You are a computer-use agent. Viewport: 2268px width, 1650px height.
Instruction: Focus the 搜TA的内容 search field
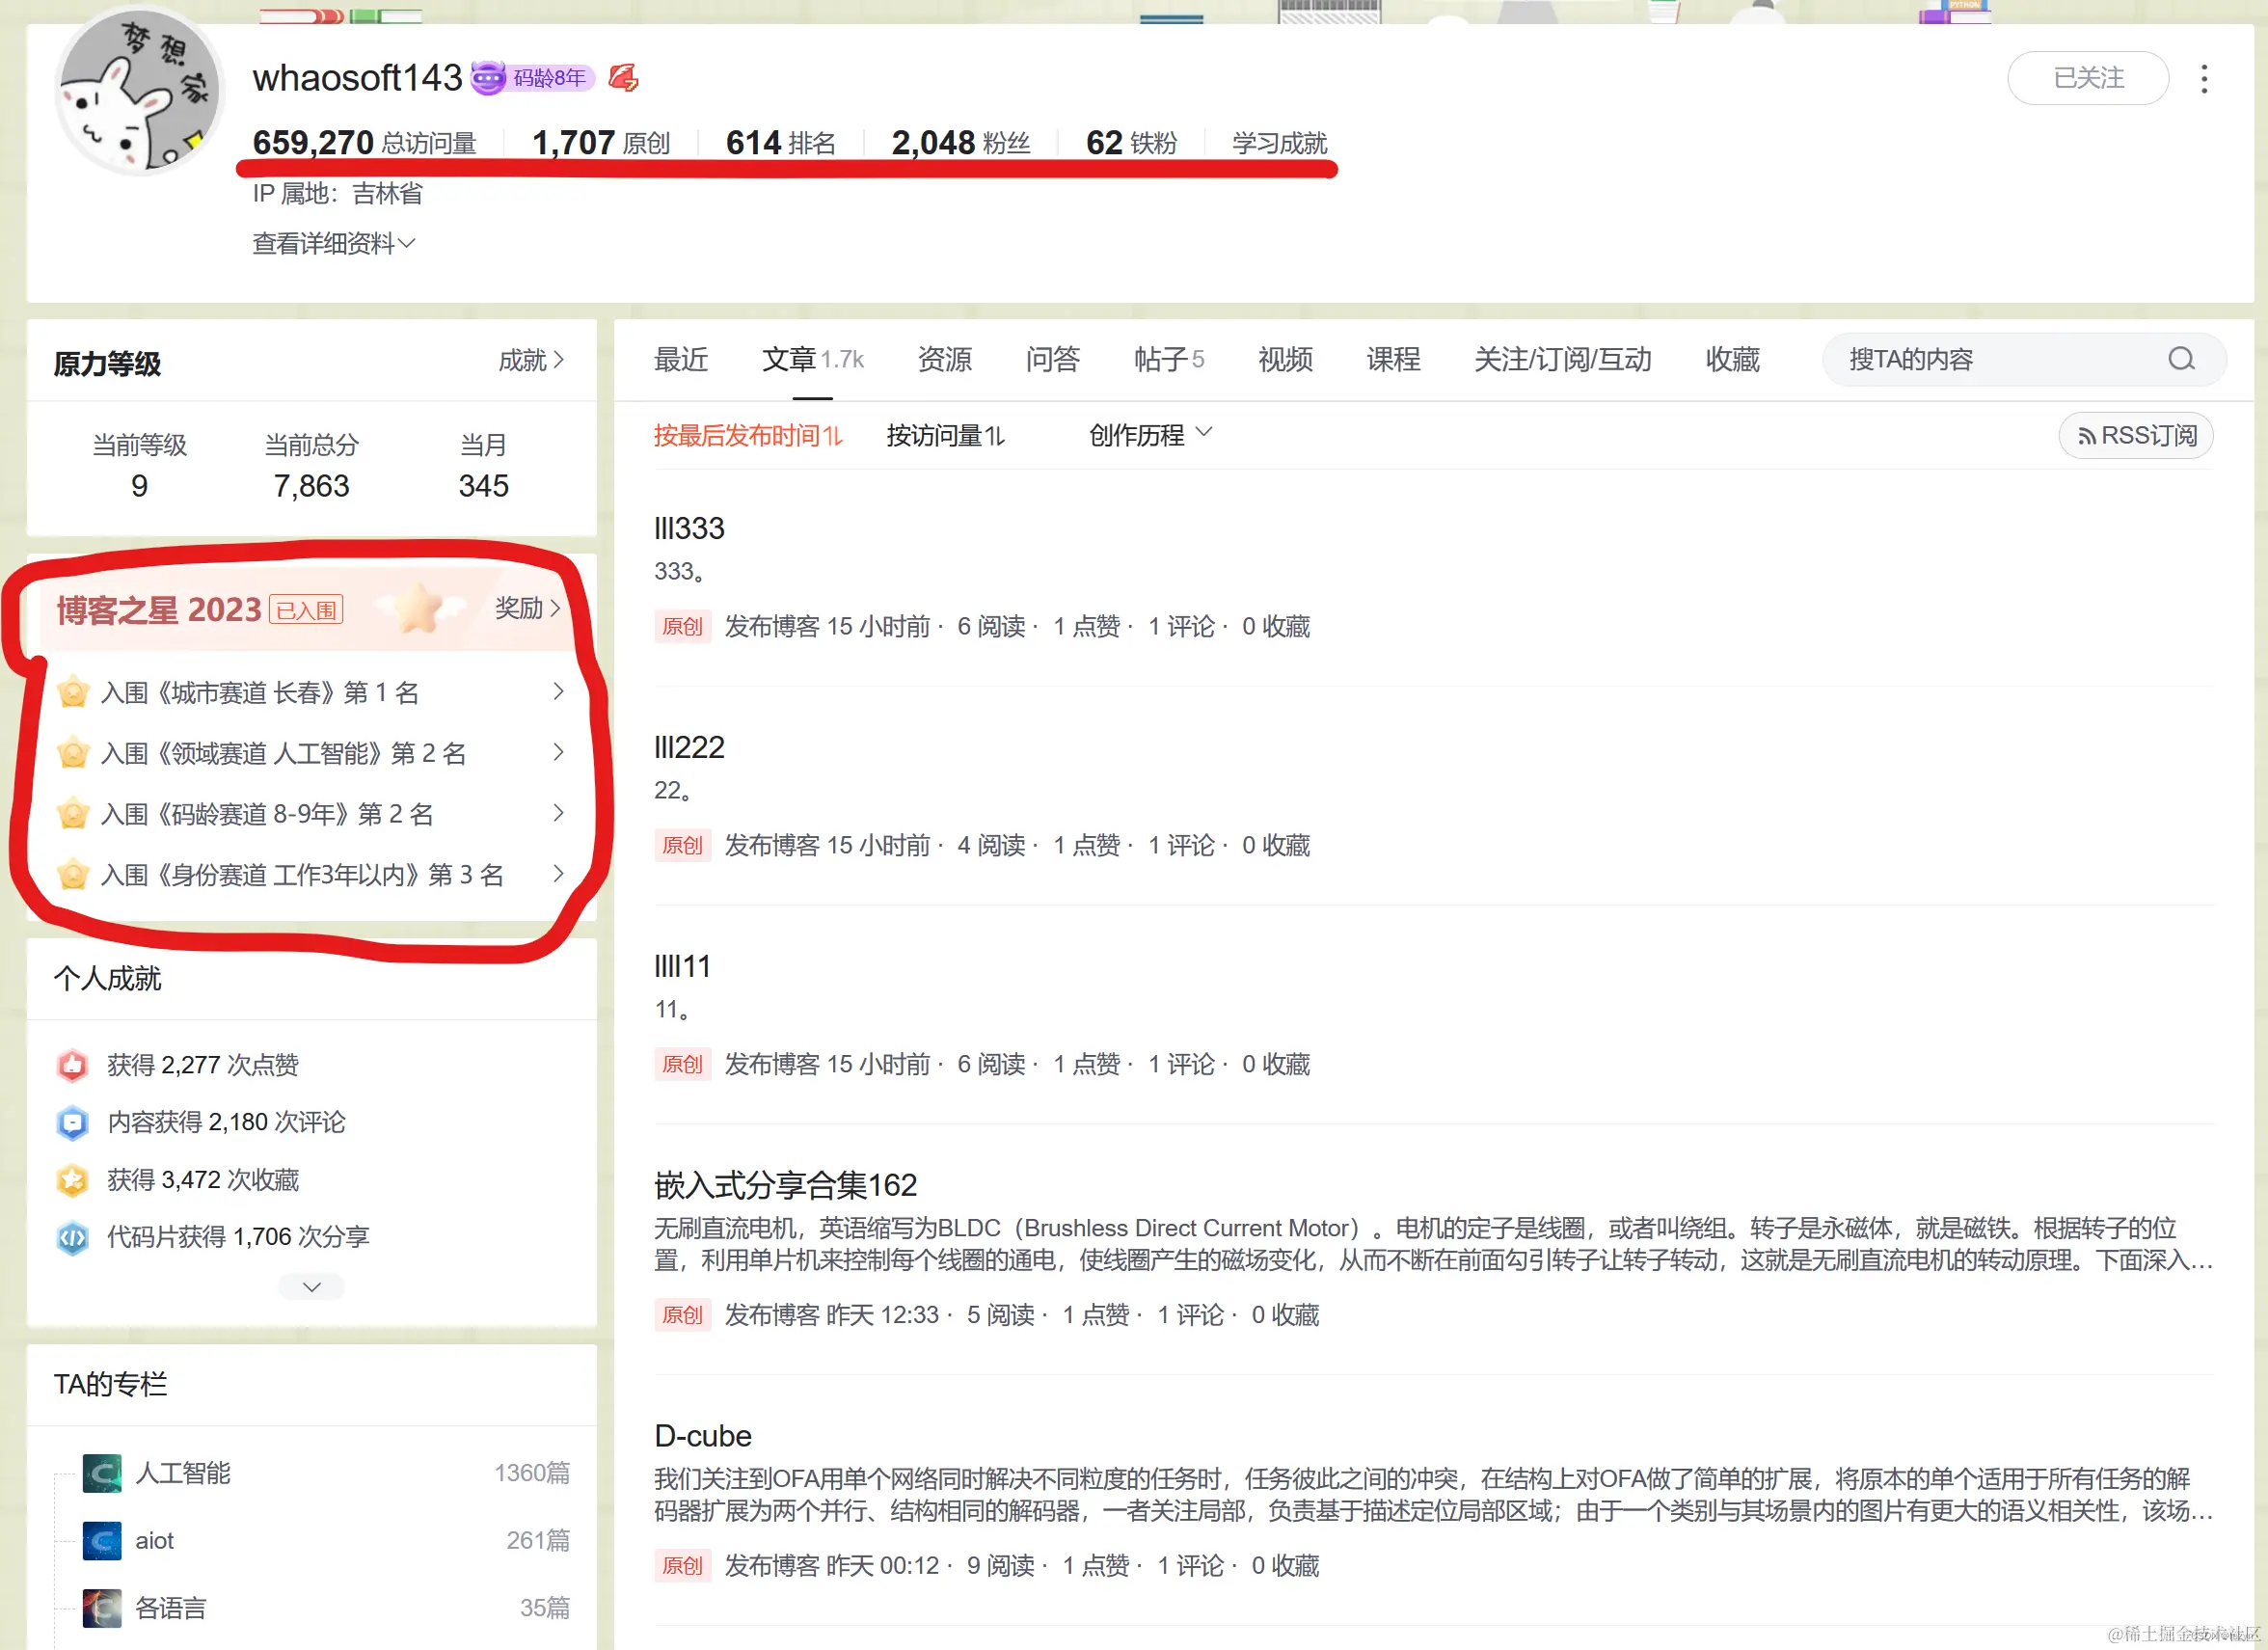pos(2024,359)
